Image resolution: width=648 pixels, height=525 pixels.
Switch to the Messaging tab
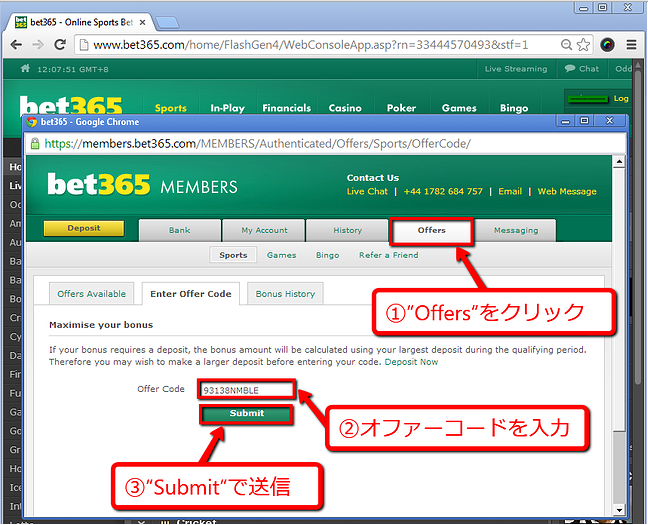point(516,230)
